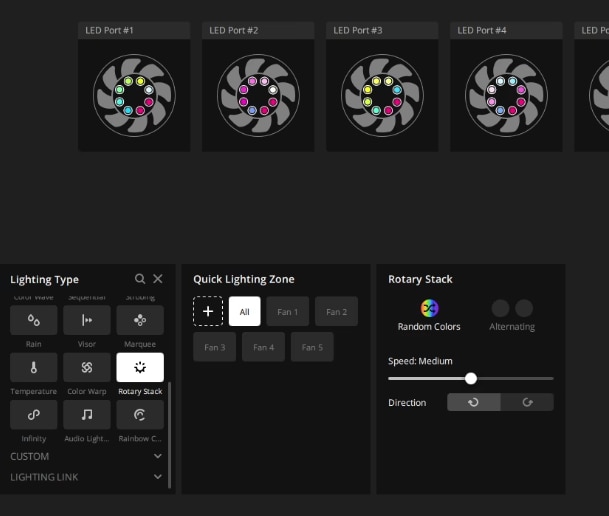Select the Infinity lighting effect
Screen dimensions: 609x516
tap(34, 414)
